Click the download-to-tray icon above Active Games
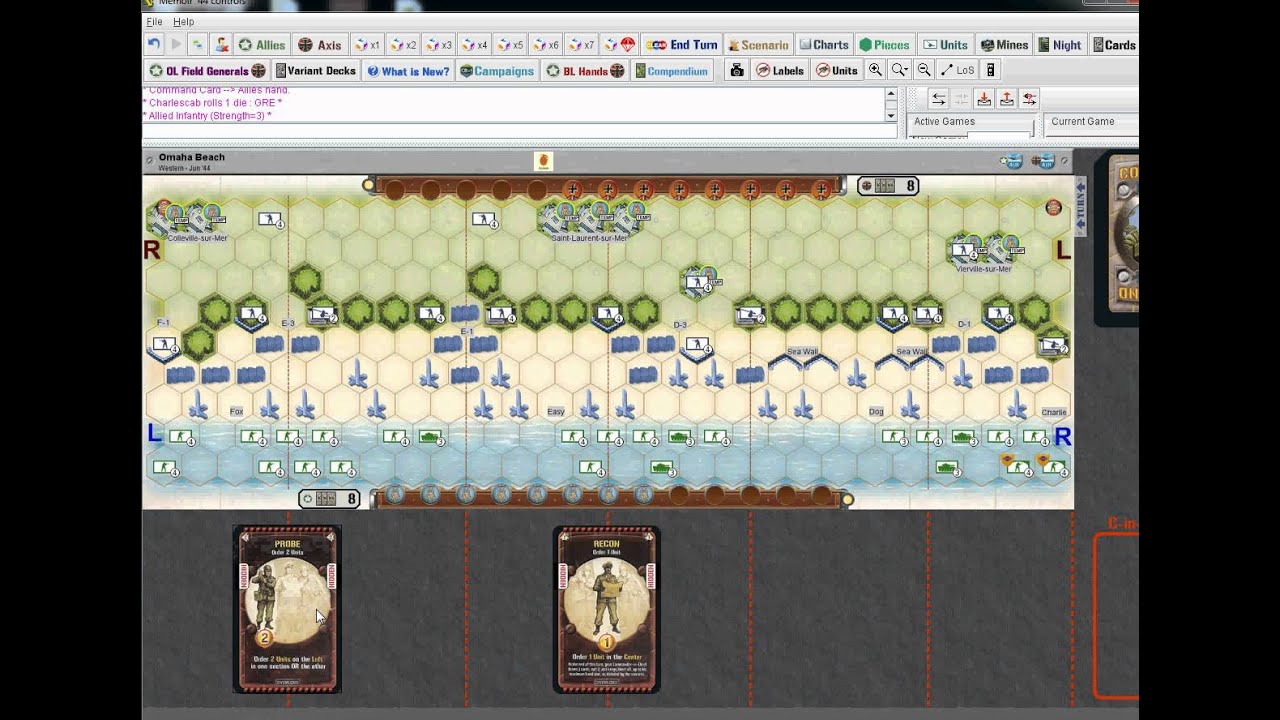This screenshot has height=720, width=1280. point(984,98)
